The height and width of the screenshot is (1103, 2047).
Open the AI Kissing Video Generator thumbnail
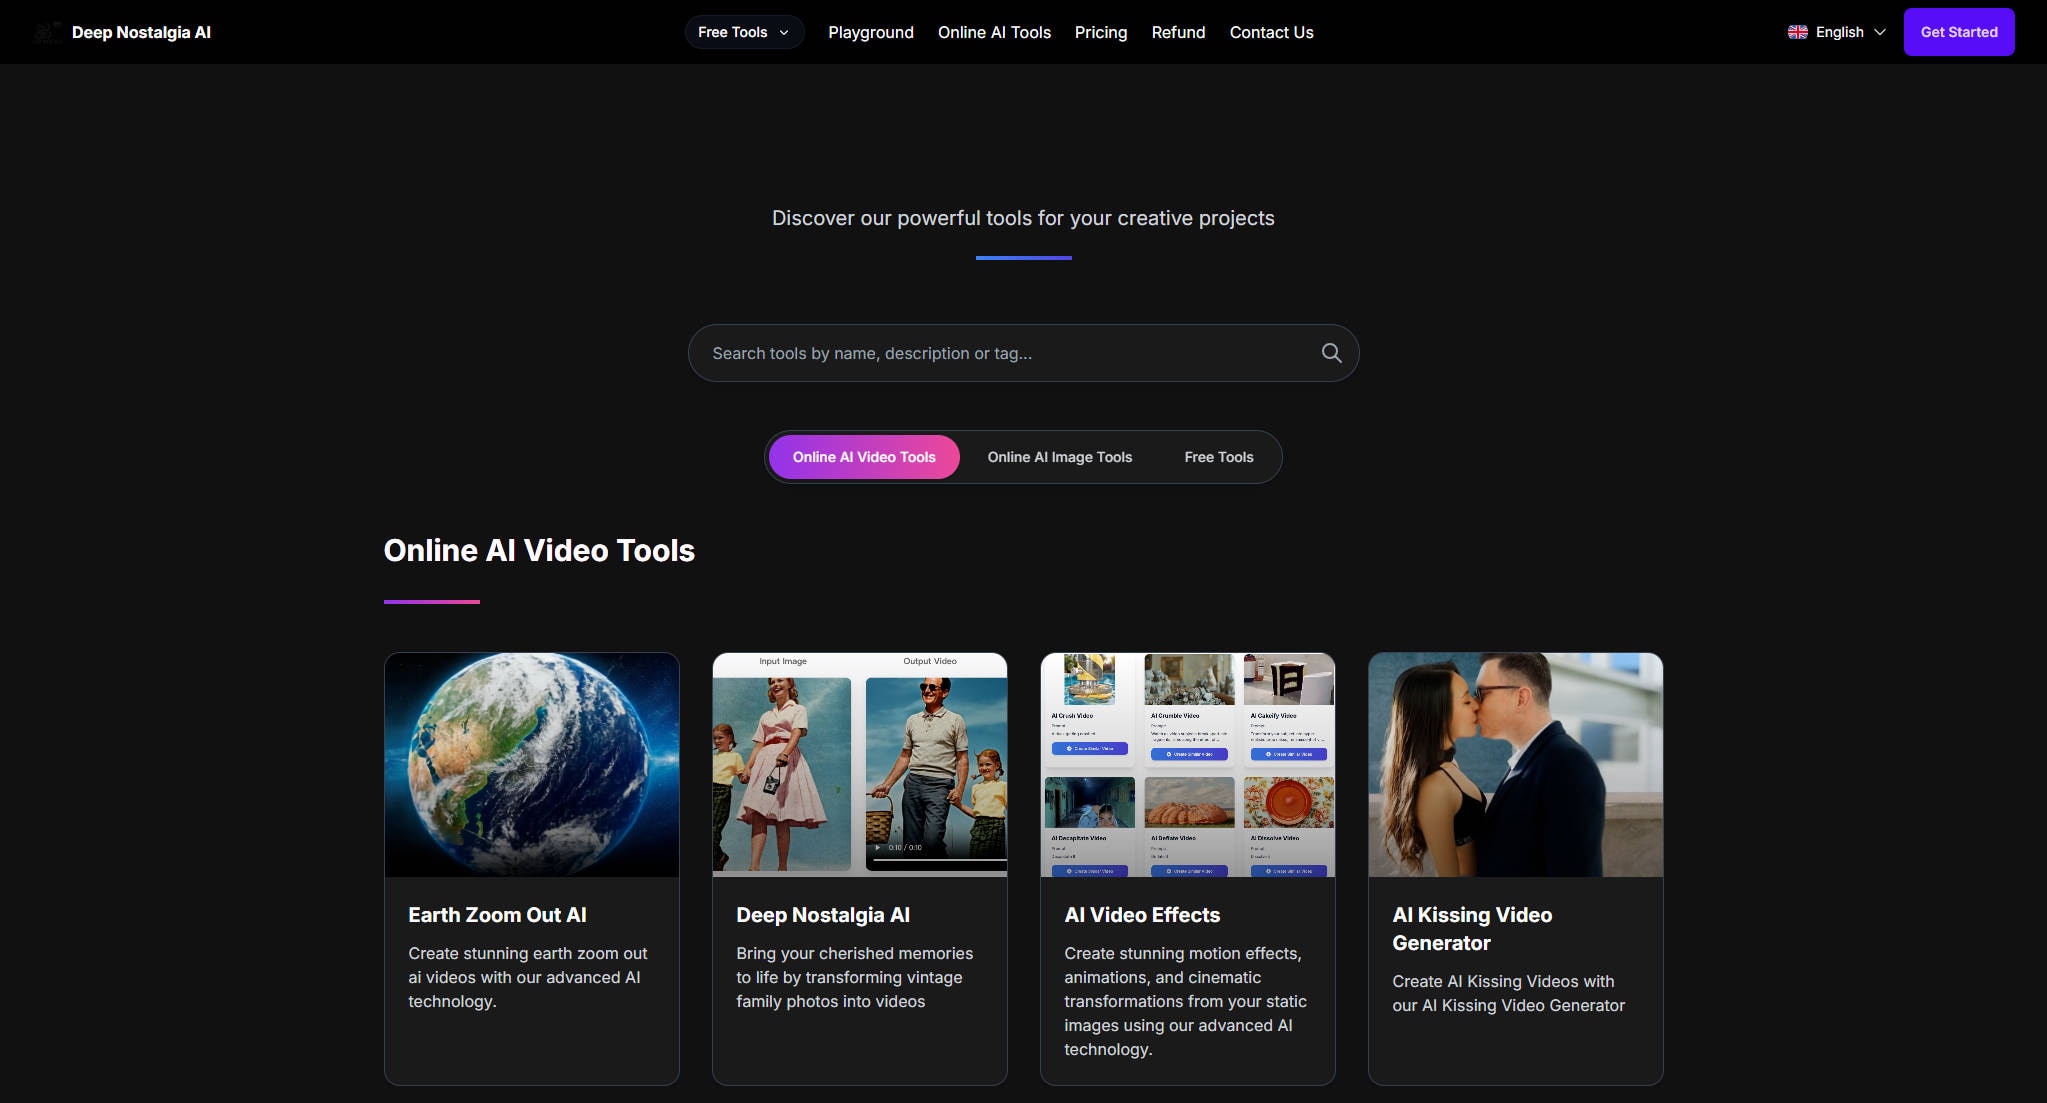click(1516, 765)
